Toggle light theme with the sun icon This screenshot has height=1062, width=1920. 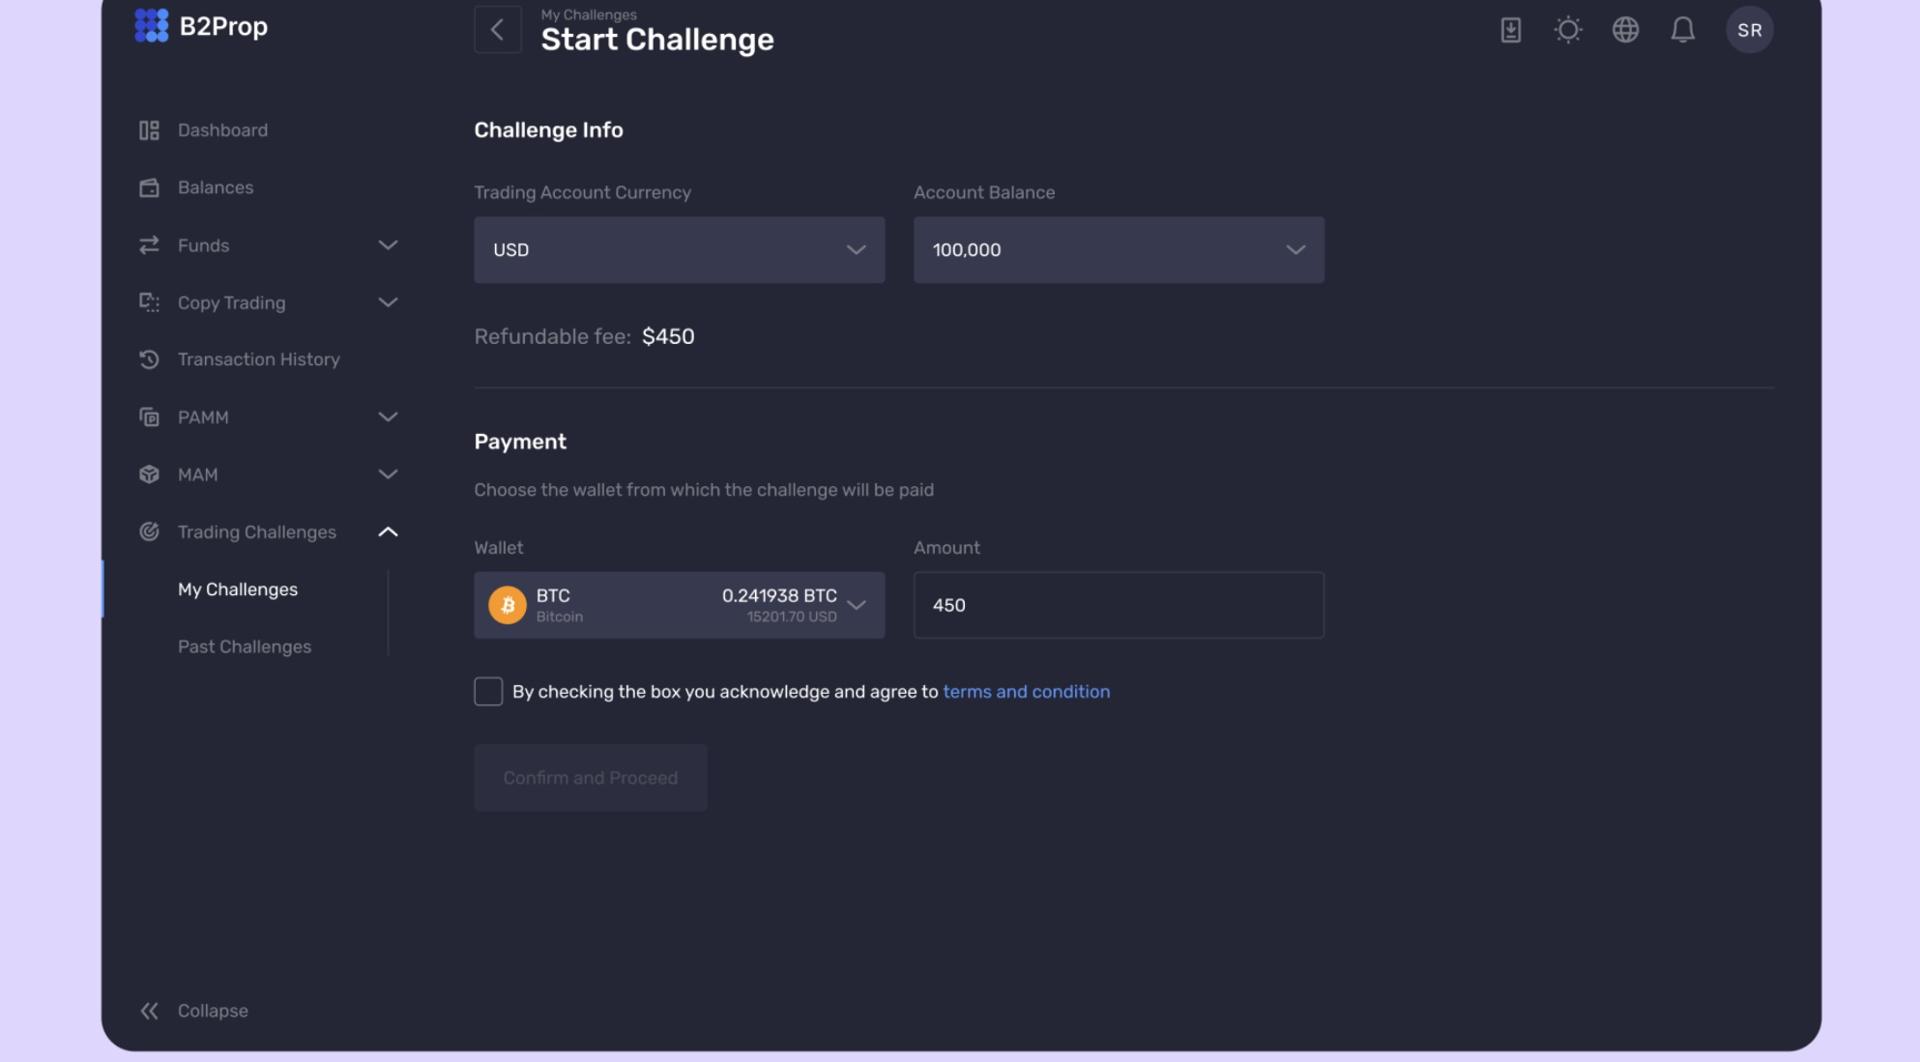coord(1568,30)
